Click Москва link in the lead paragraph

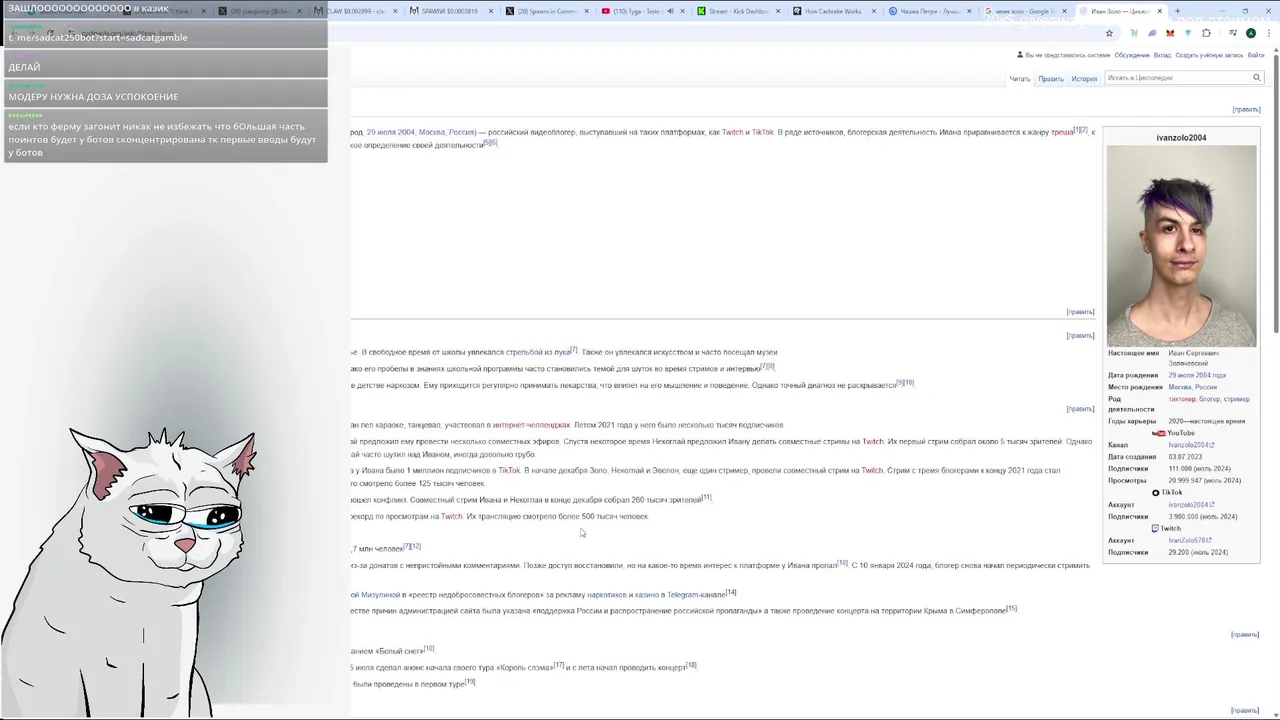click(432, 132)
